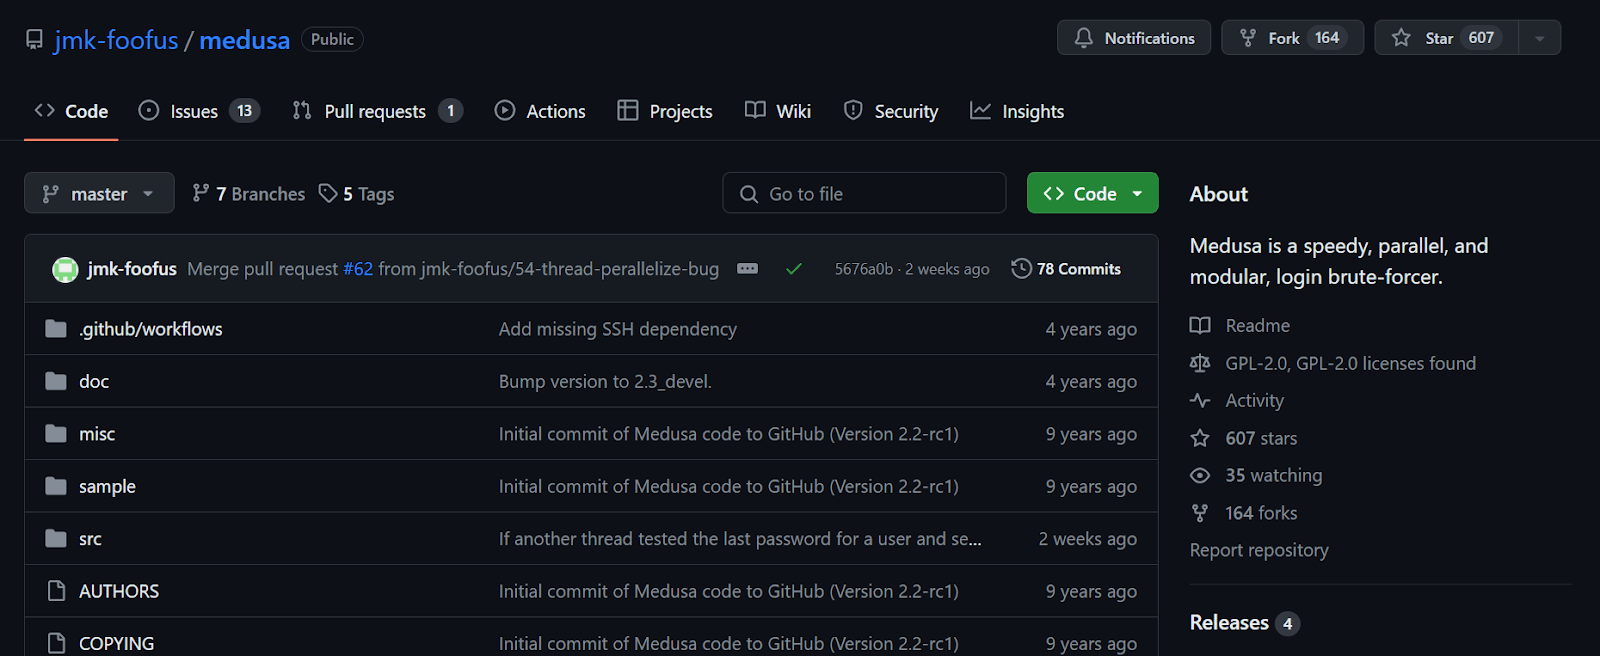The height and width of the screenshot is (656, 1600).
Task: Click the jmk-foofus avatar in the commit row
Action: [65, 269]
